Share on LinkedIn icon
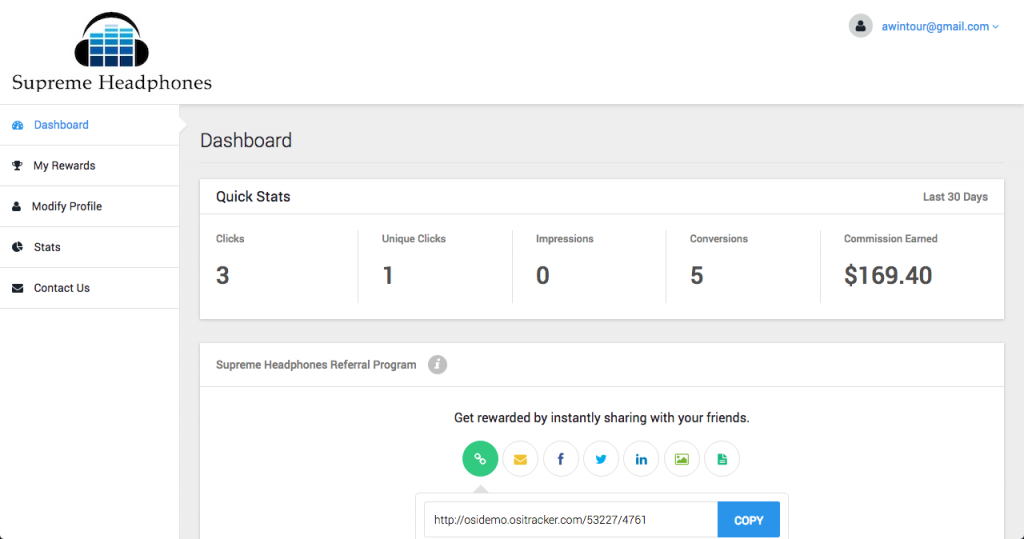This screenshot has height=539, width=1024. tap(641, 459)
